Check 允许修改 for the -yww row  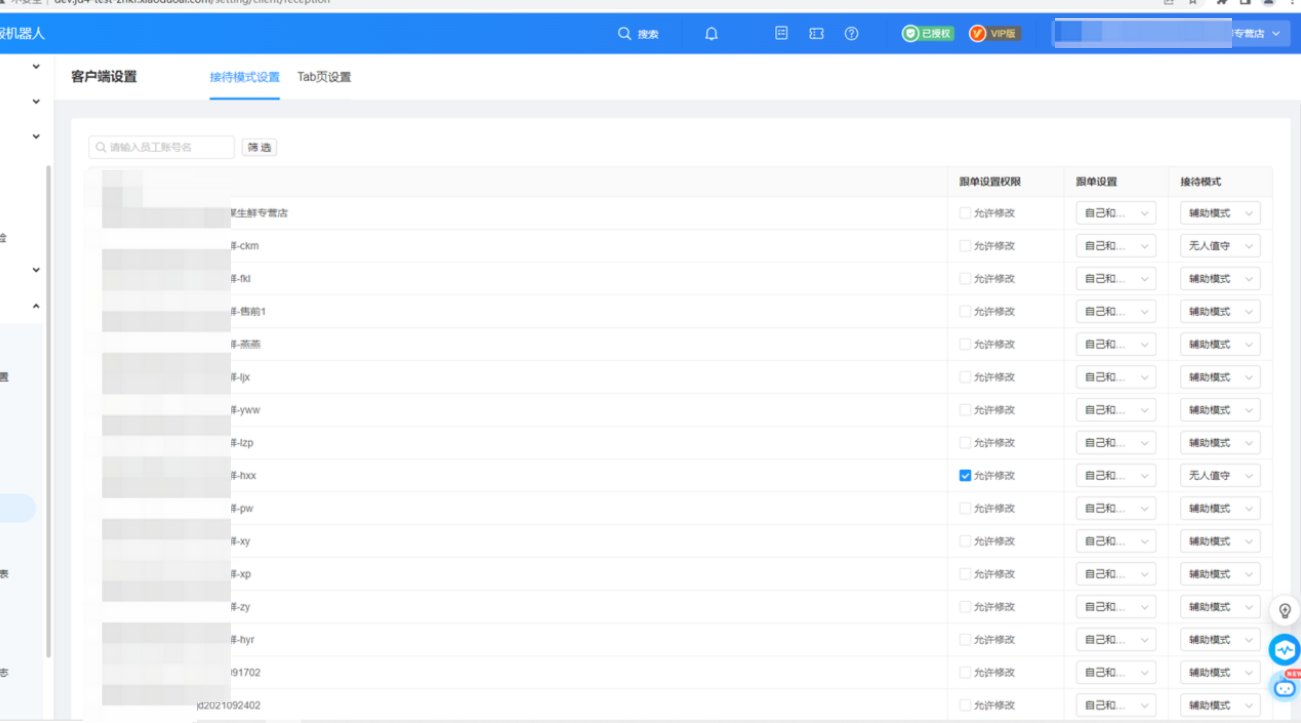(x=965, y=410)
